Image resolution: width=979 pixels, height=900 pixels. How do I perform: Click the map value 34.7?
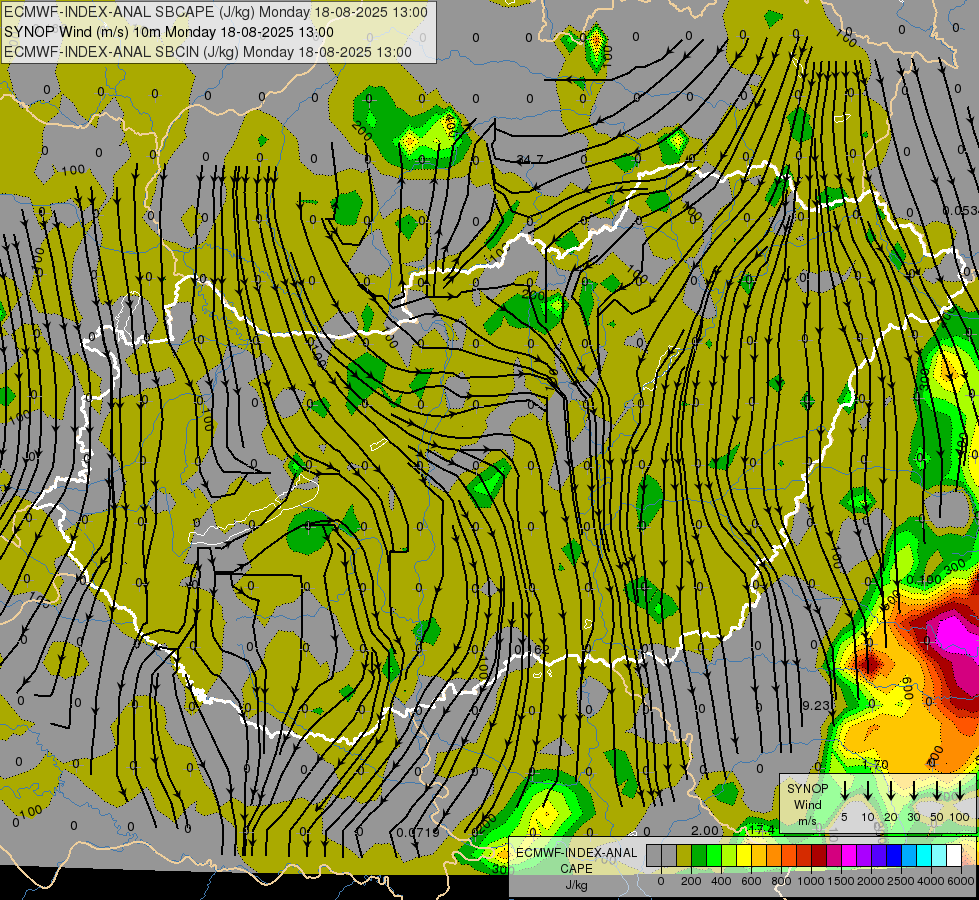530,160
